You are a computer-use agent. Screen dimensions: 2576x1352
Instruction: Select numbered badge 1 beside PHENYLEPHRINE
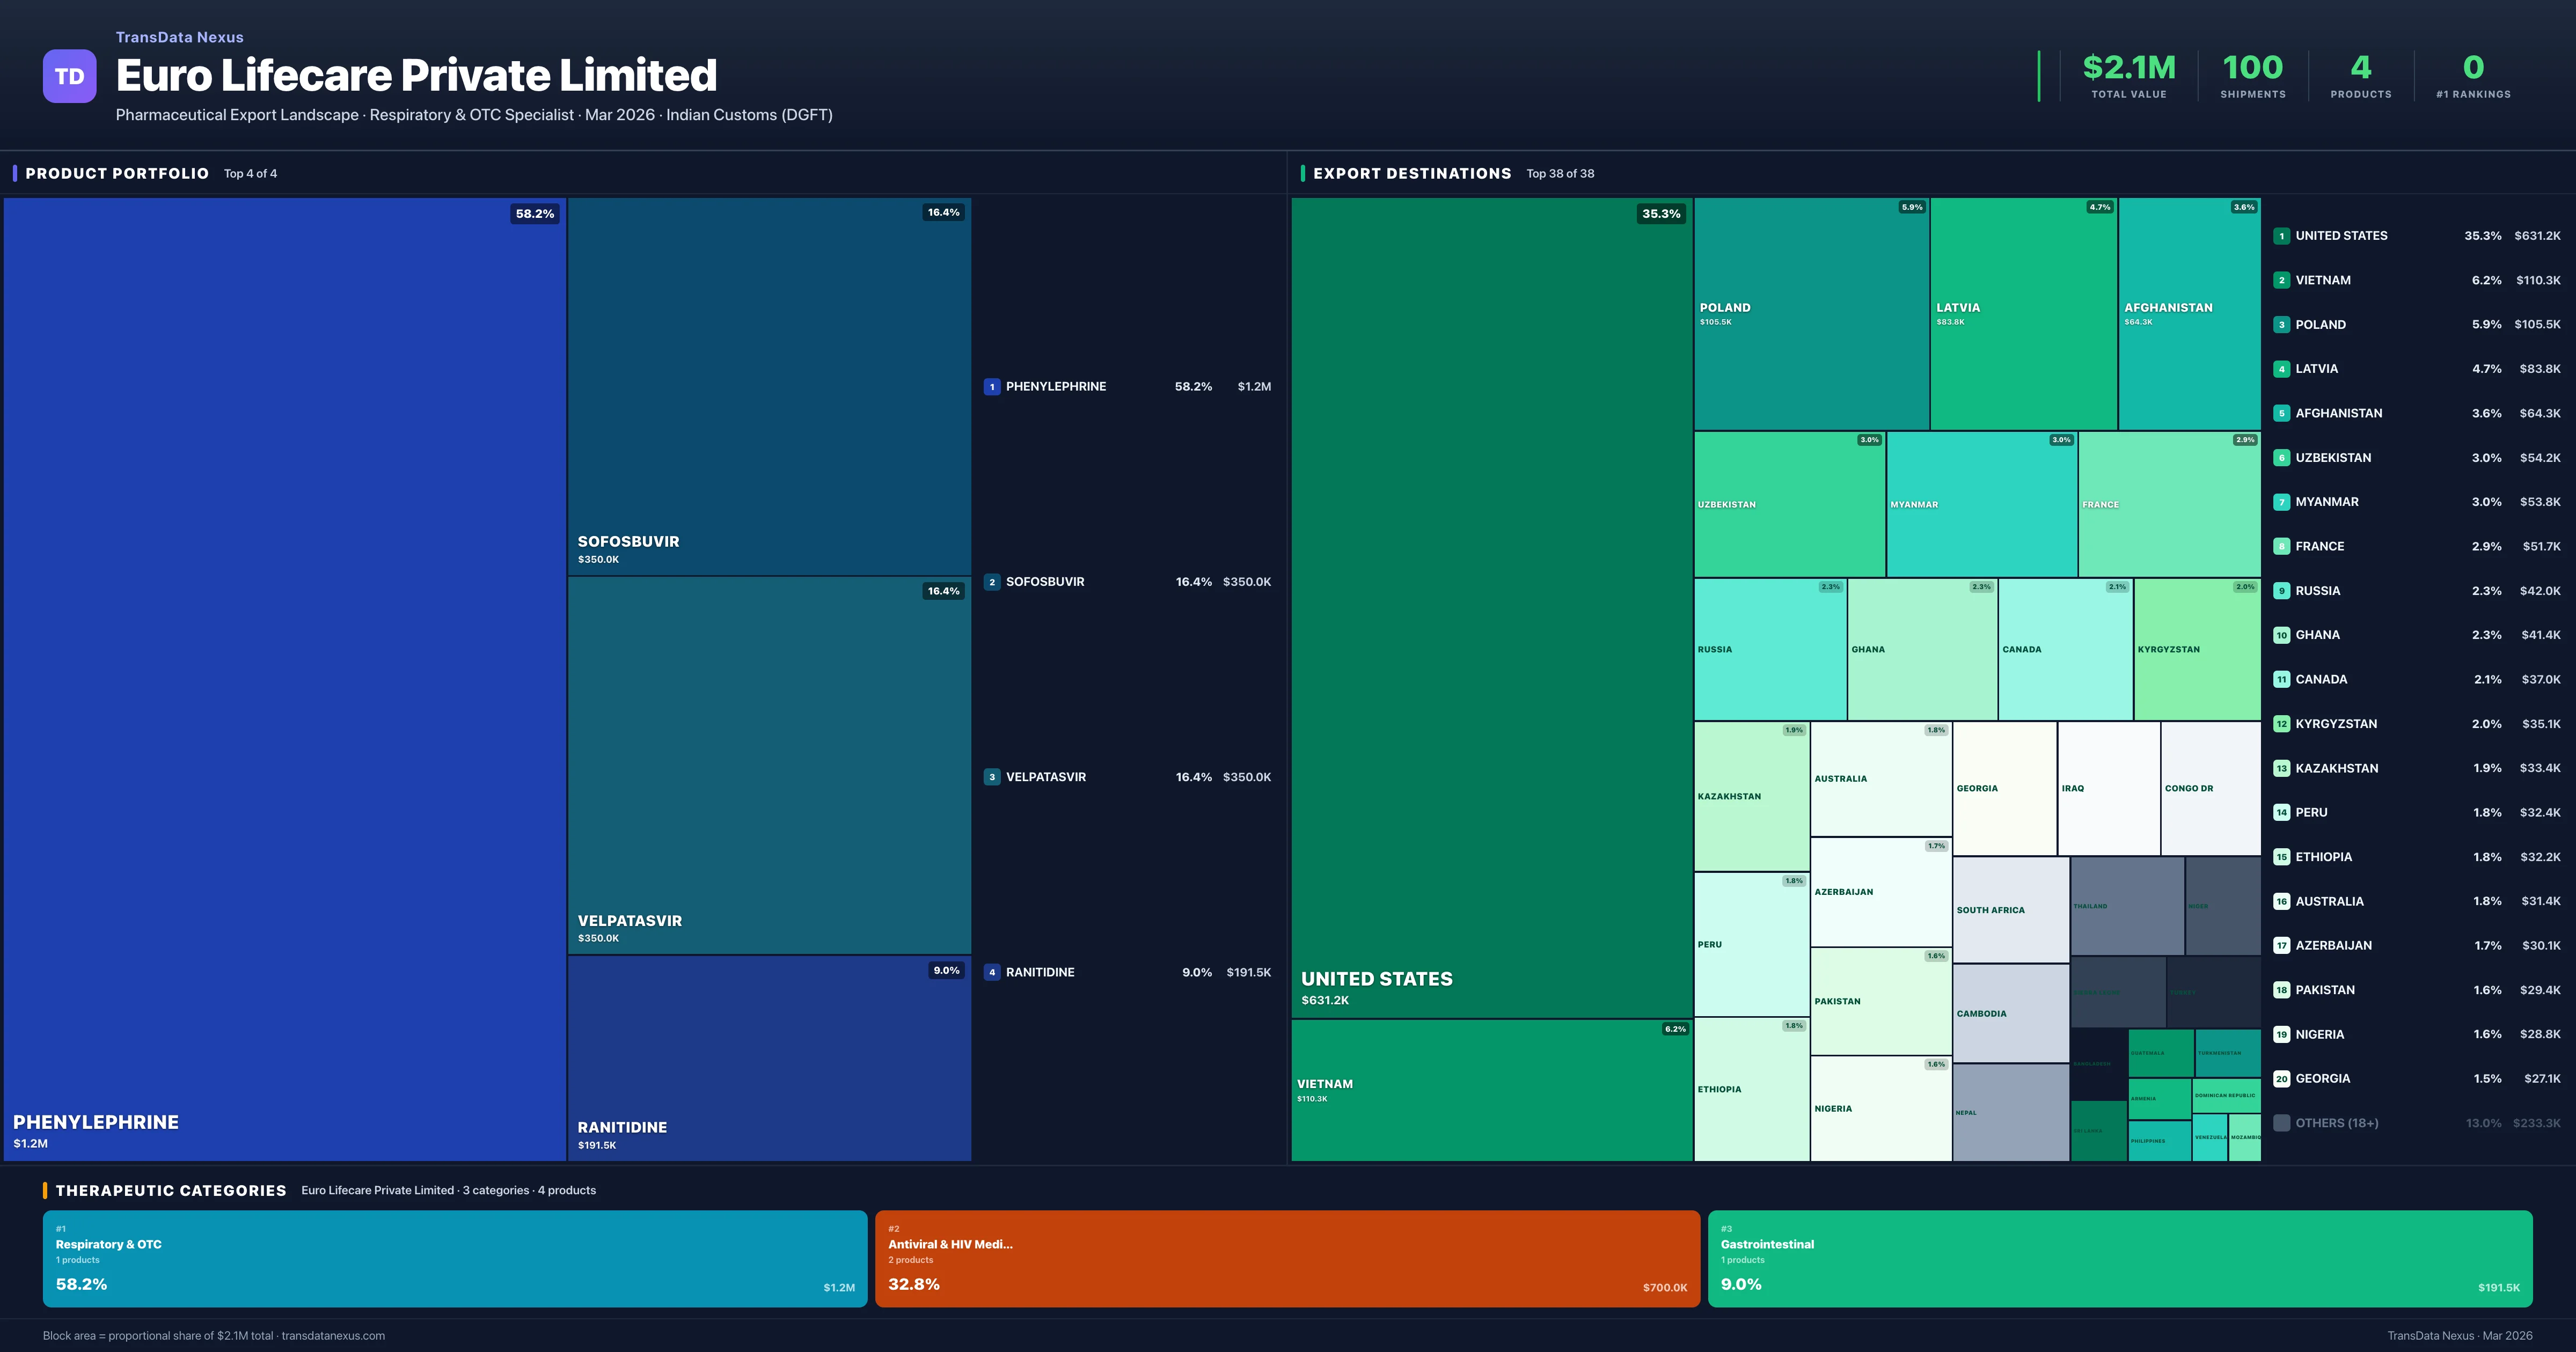click(991, 386)
